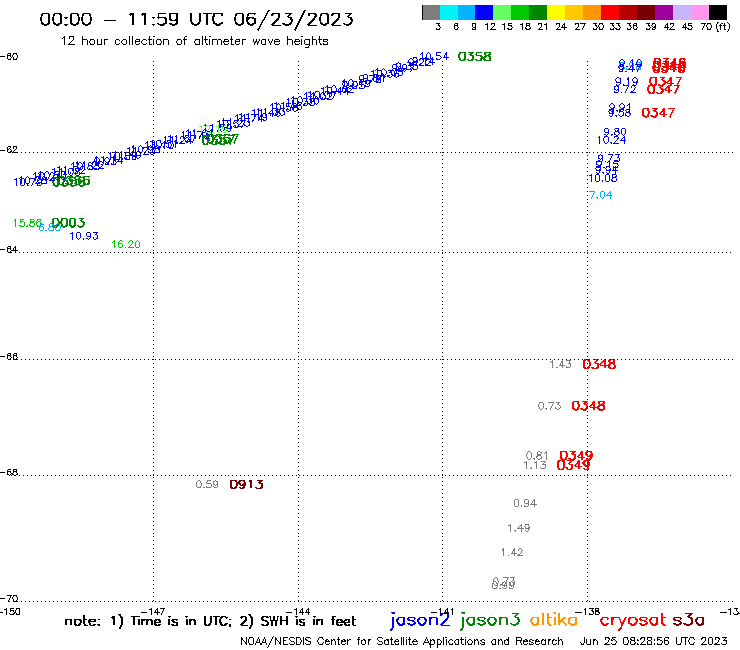Click the dark red '0913' time stamp
The width and height of the screenshot is (740, 650).
246,484
